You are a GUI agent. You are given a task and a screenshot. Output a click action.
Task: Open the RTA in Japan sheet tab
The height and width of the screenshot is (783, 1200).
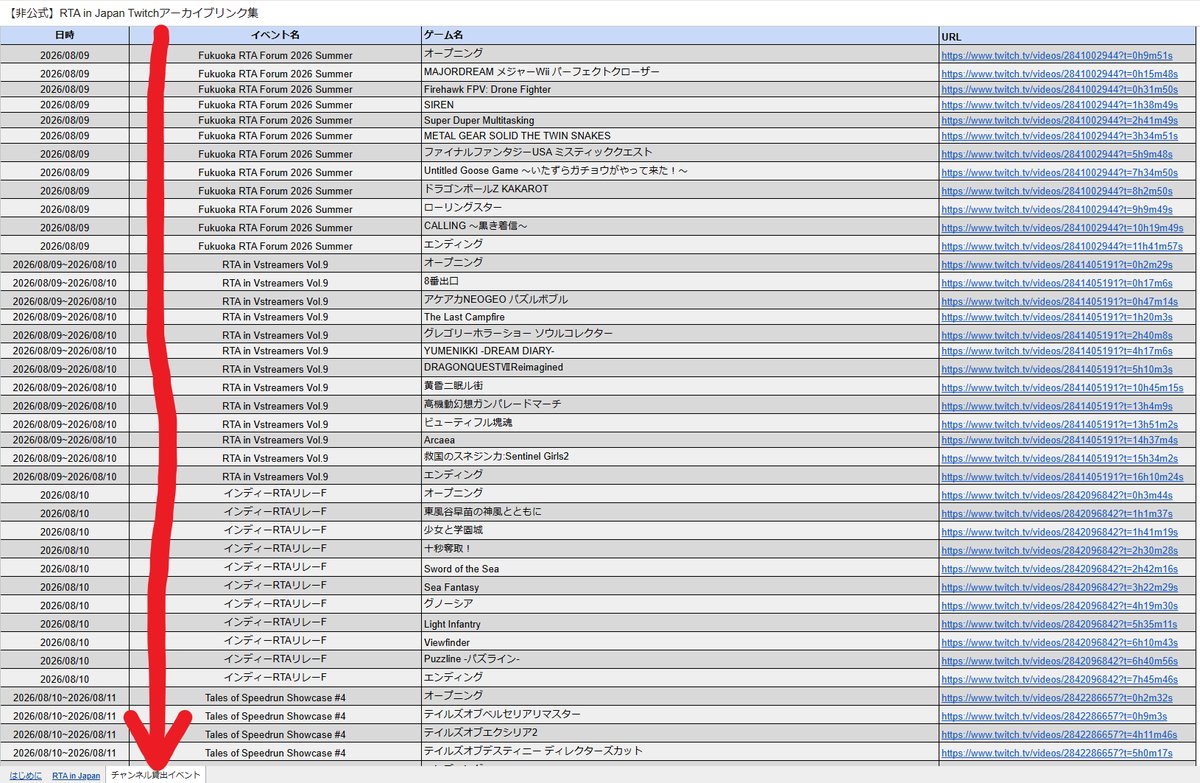point(76,775)
